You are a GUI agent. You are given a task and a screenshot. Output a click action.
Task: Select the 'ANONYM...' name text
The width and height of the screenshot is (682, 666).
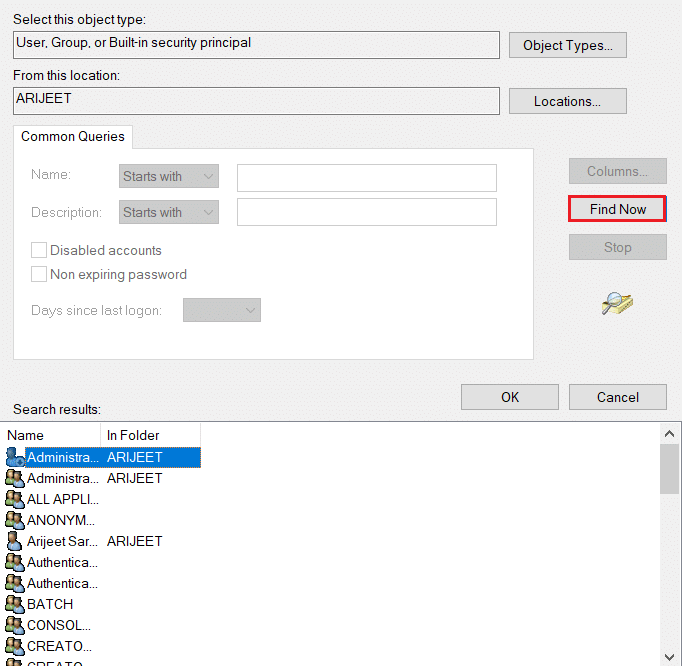tap(61, 520)
